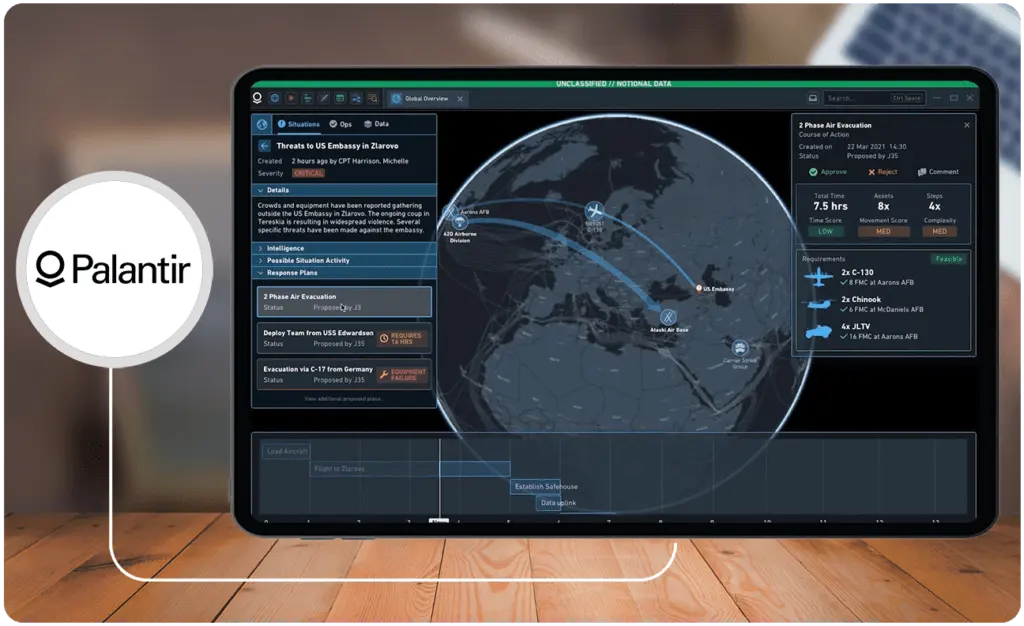Image resolution: width=1024 pixels, height=626 pixels.
Task: Approve the 2 Phase Air Evacuation plan
Action: [827, 172]
